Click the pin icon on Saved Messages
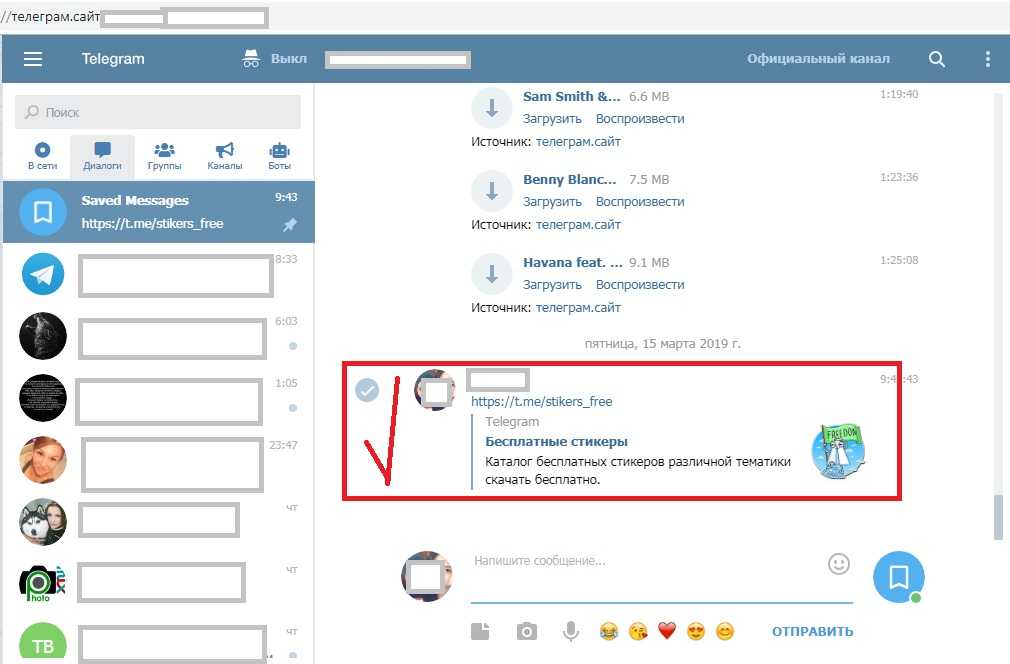1010x664 pixels. point(290,225)
